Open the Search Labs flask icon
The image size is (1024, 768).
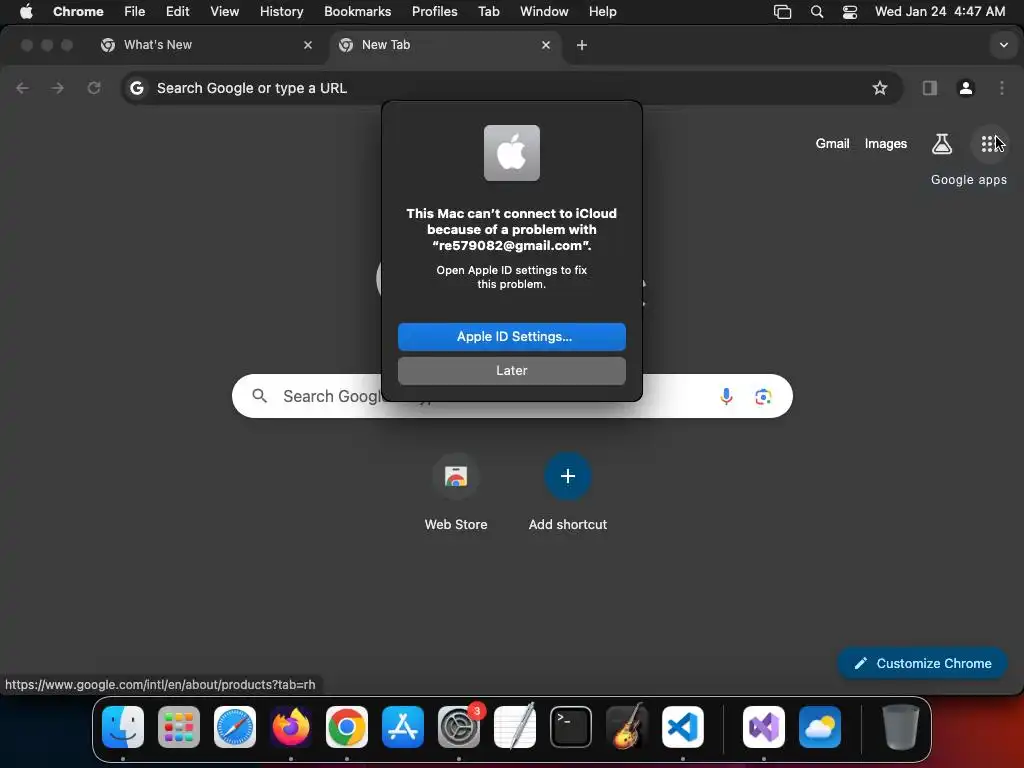tap(942, 144)
